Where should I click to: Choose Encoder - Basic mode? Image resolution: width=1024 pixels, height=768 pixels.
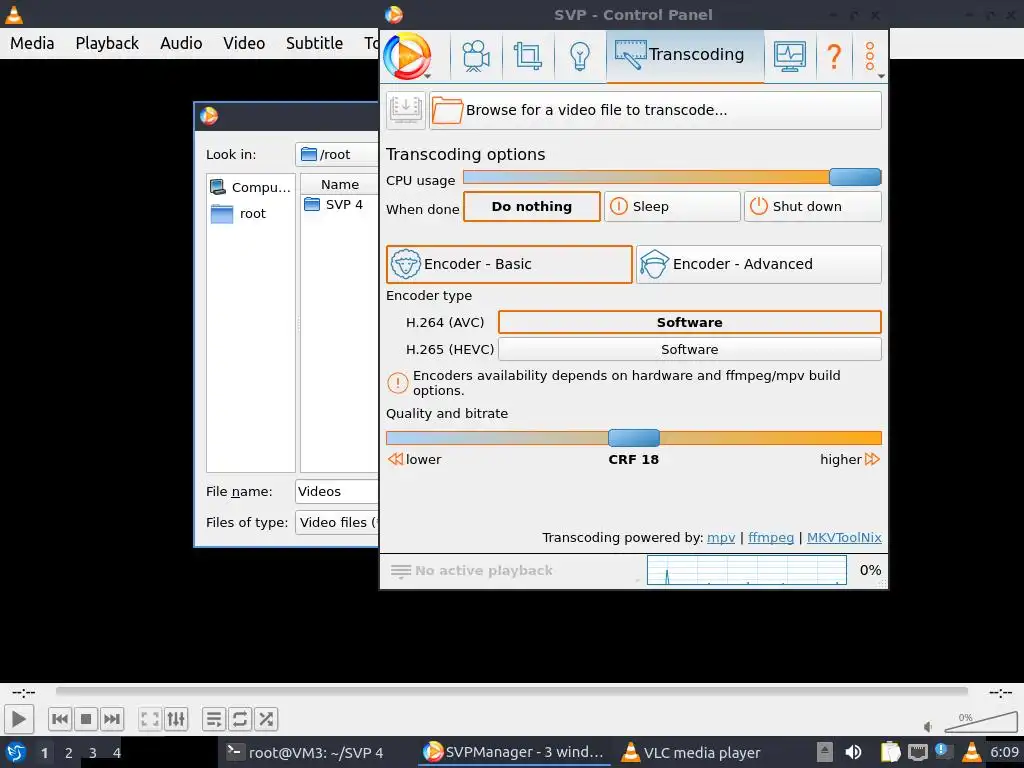[x=509, y=264]
